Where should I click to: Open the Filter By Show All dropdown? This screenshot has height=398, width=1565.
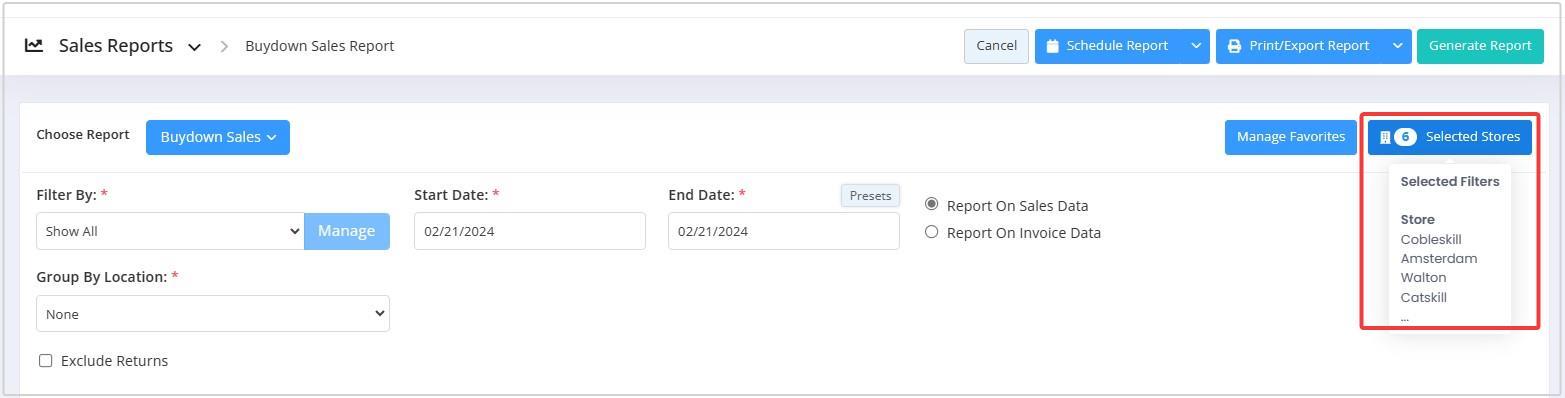(x=170, y=231)
